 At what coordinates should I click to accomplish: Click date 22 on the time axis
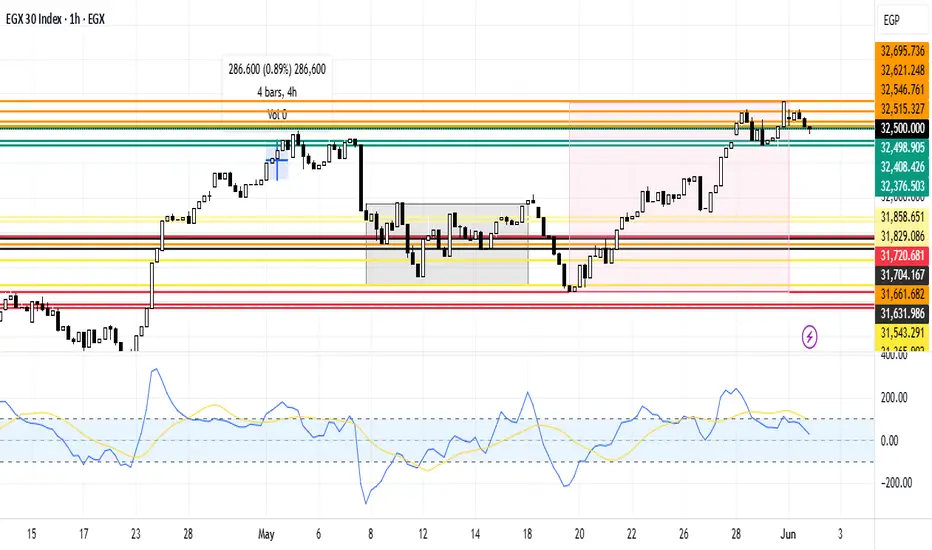(x=631, y=534)
